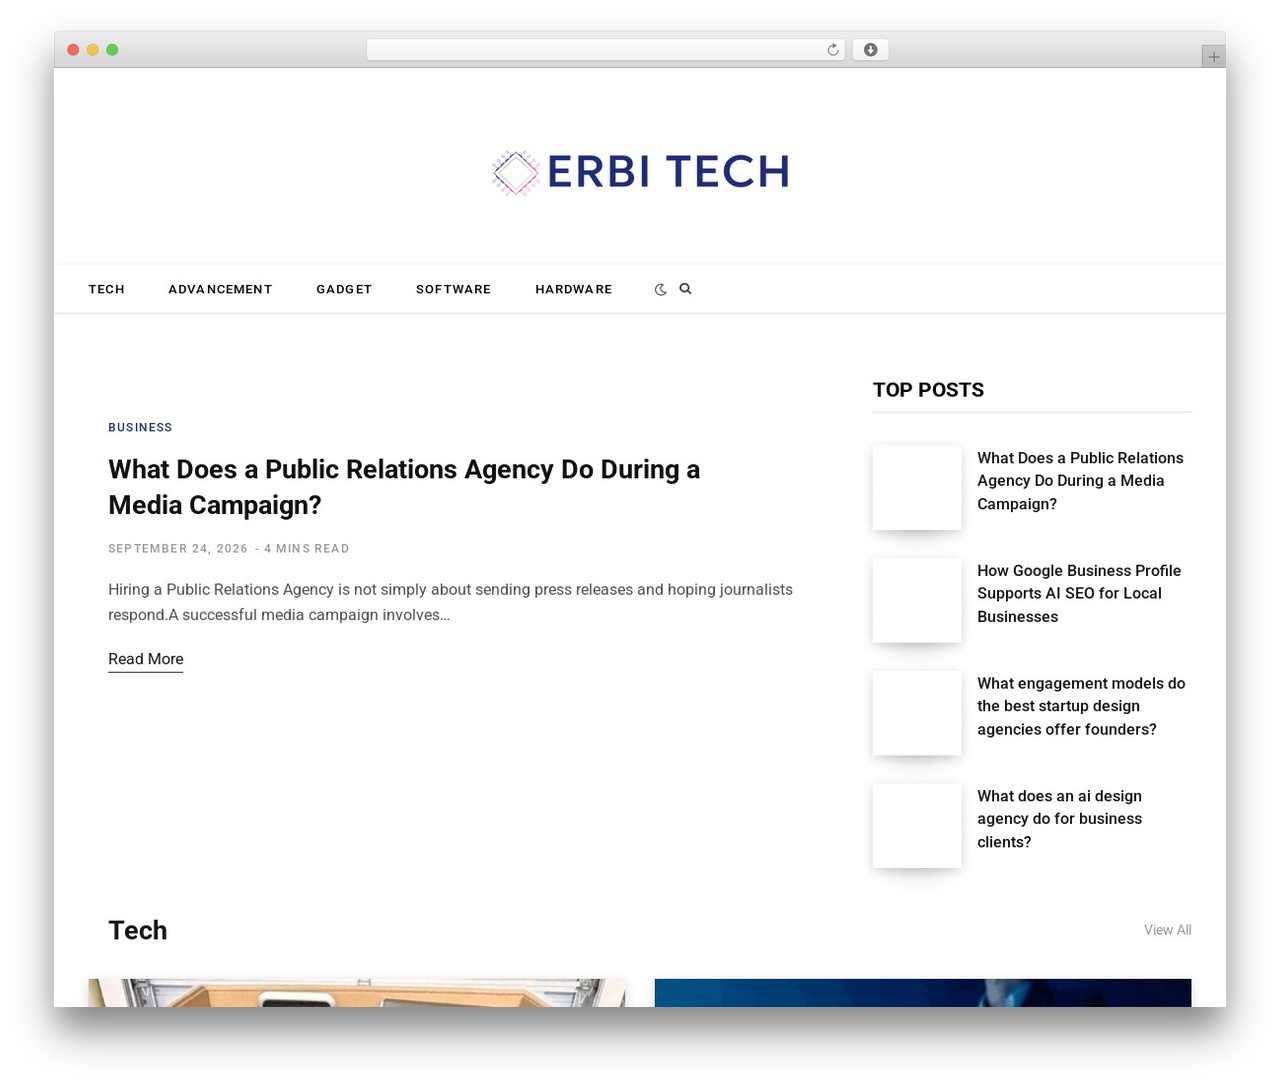
Task: Click thumbnail beside Public Relations Agency top post
Action: pyautogui.click(x=917, y=488)
